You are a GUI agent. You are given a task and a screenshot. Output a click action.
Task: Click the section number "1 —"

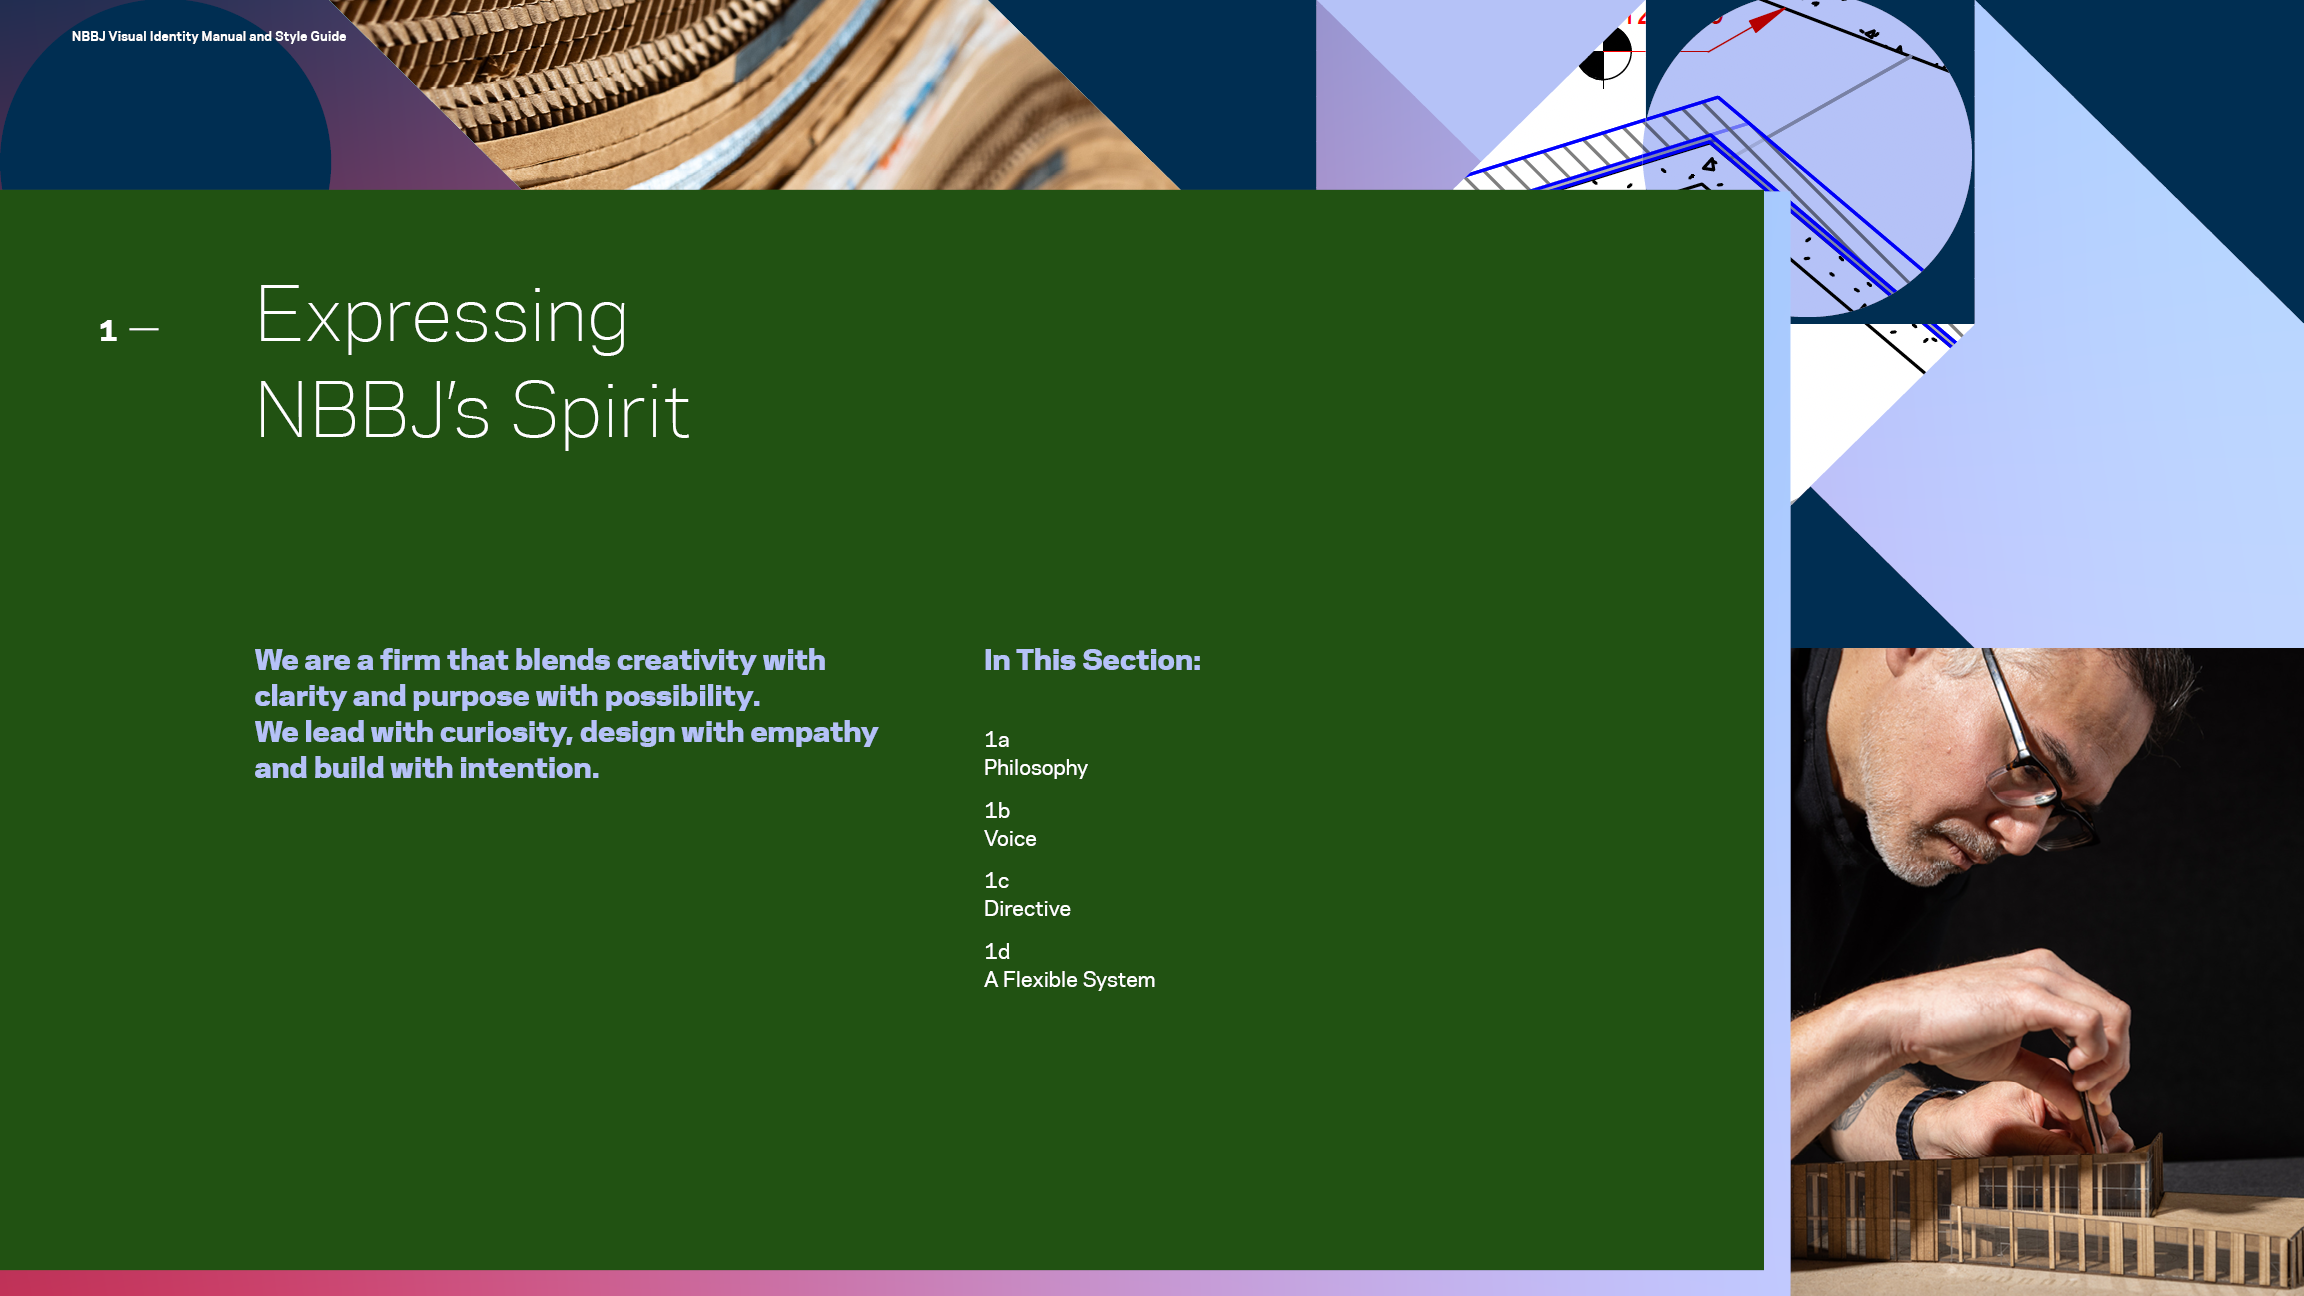point(129,331)
